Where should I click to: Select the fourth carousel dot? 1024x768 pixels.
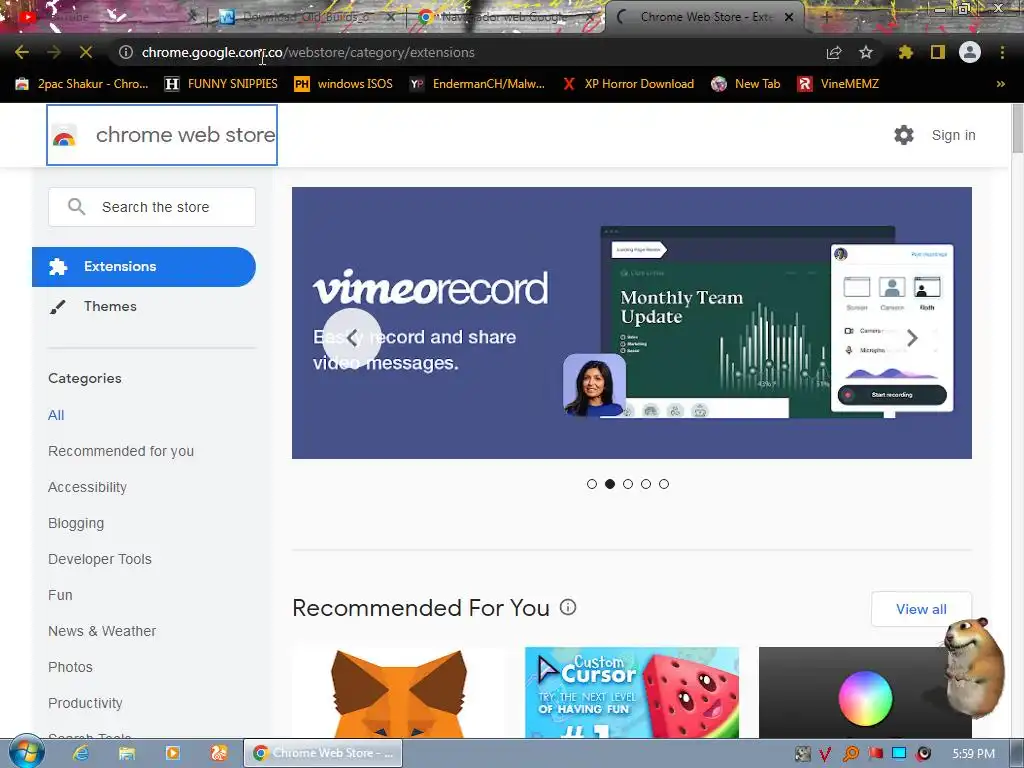[646, 484]
